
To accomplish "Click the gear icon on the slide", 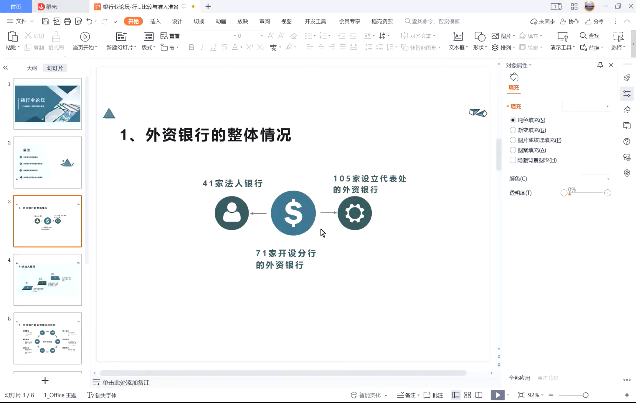I will pos(355,212).
